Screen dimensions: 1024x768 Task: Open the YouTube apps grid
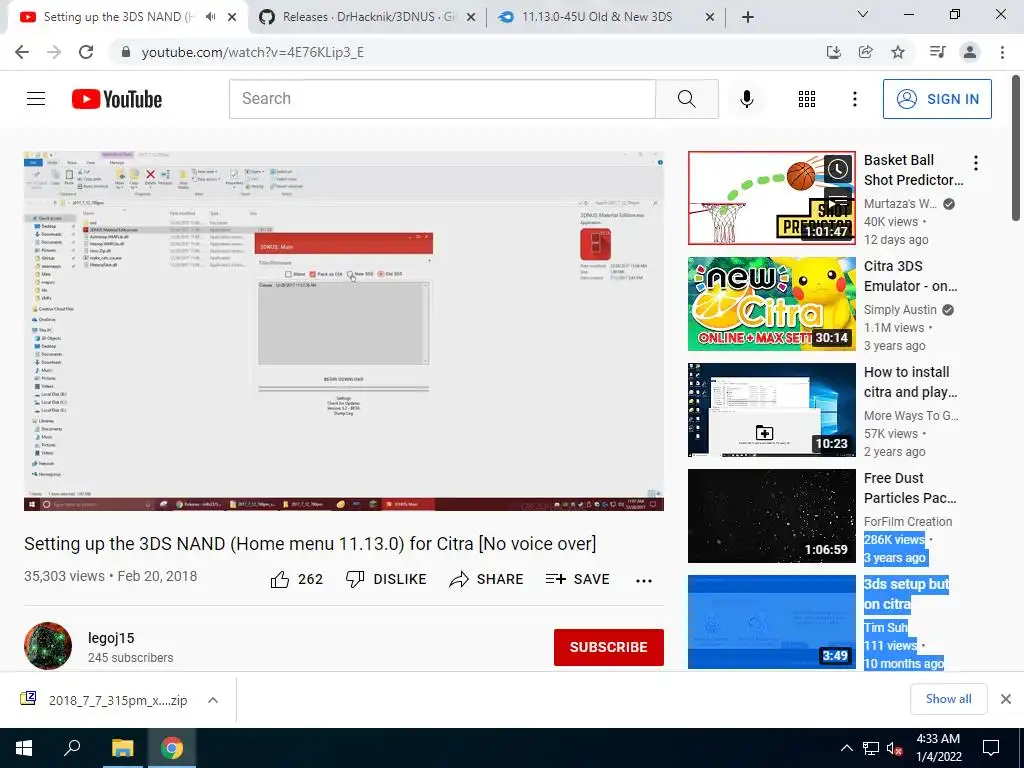click(x=807, y=99)
